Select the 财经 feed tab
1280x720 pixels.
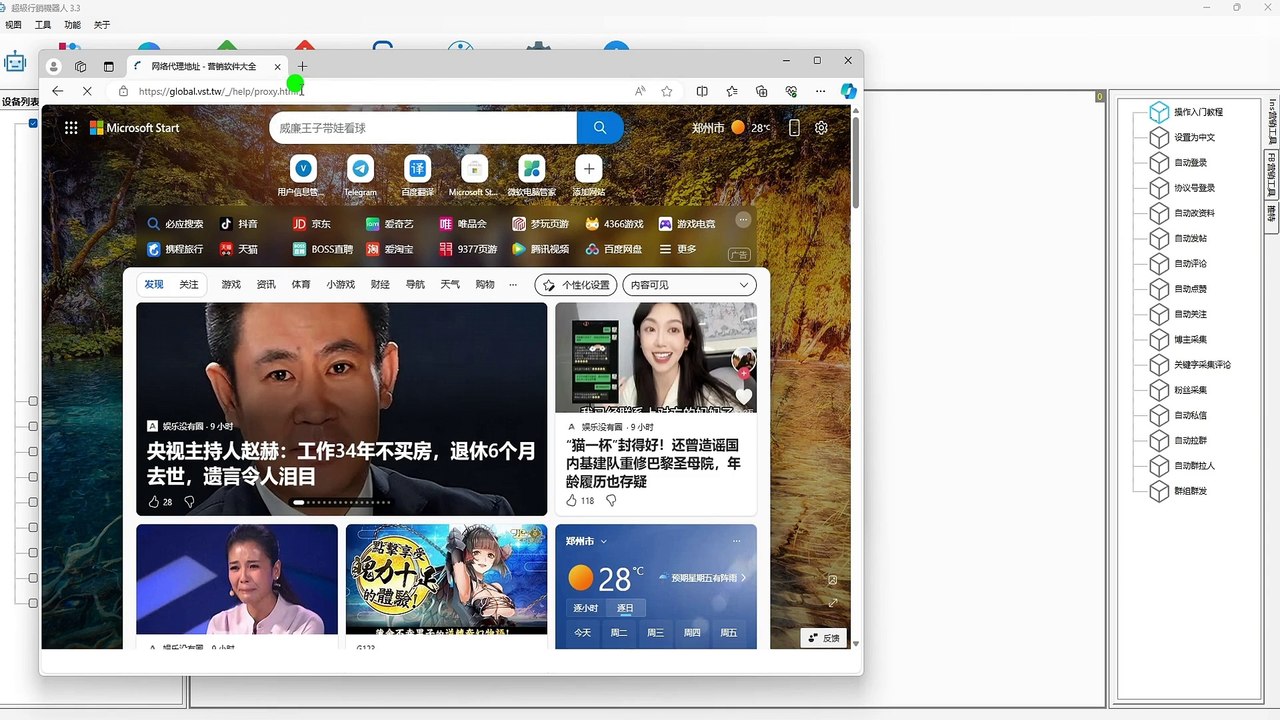click(380, 285)
